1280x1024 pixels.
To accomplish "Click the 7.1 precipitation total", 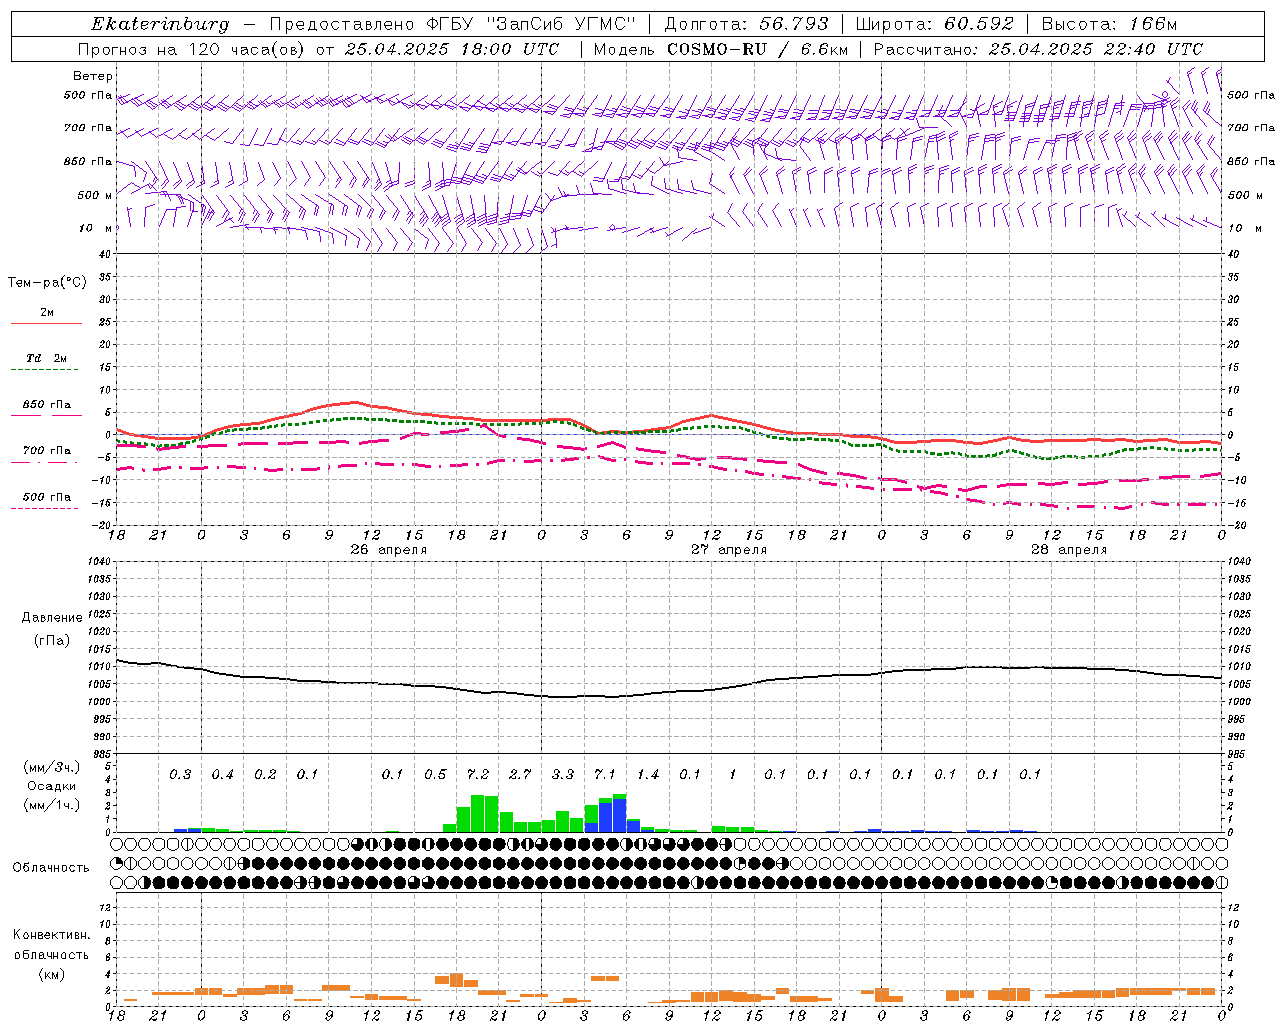I will 605,774.
